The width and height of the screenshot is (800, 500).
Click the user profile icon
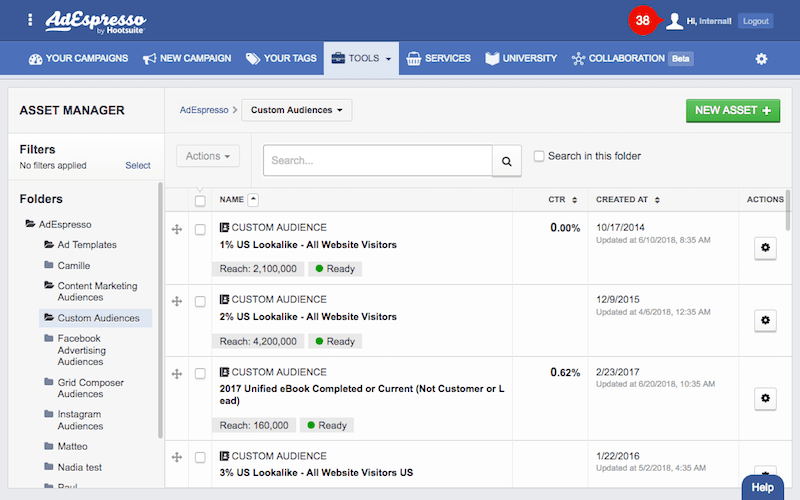(675, 20)
